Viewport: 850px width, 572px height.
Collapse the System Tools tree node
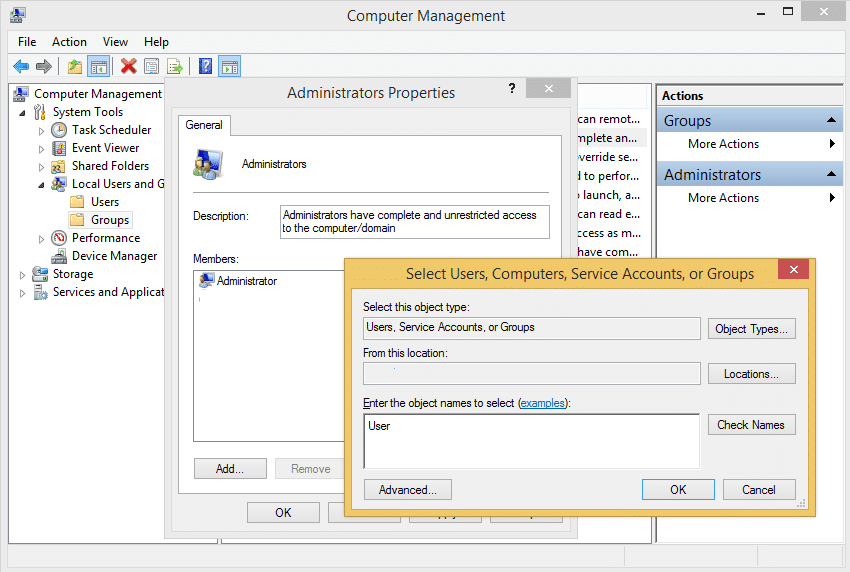pyautogui.click(x=22, y=113)
